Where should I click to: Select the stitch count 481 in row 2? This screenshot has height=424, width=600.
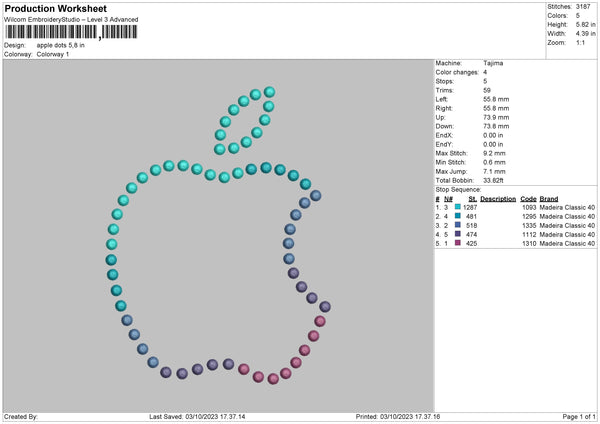coord(471,216)
